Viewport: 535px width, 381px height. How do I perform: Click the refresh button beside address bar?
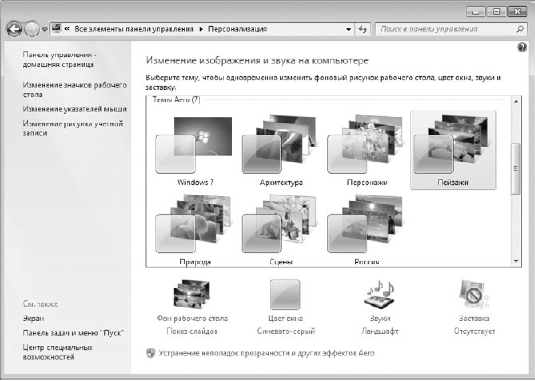[x=363, y=29]
